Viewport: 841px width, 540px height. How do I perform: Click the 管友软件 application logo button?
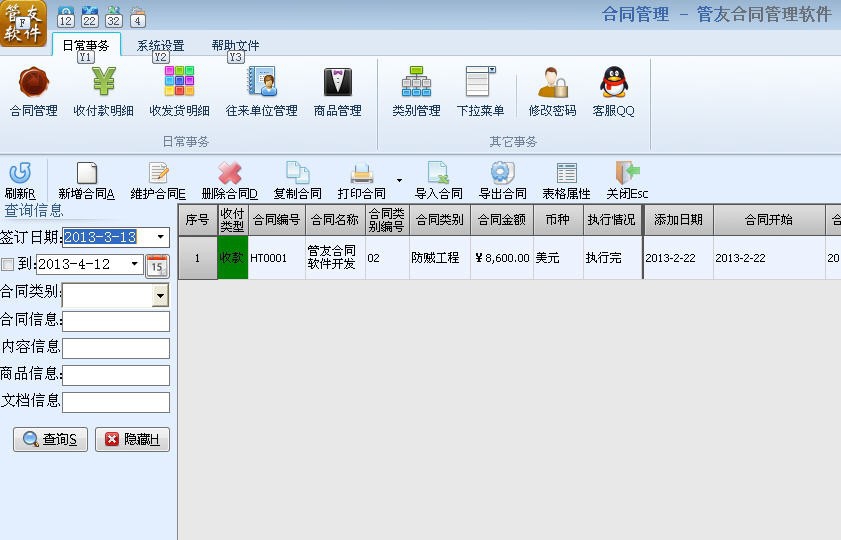(x=23, y=23)
